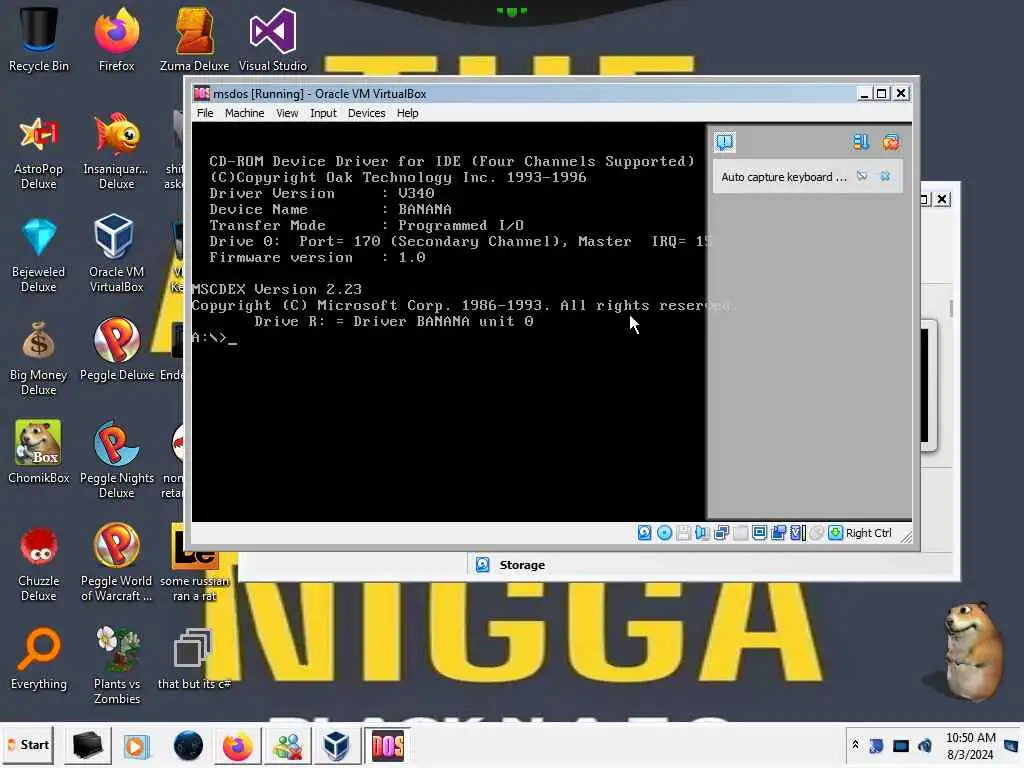Click the mouse integration status icon
This screenshot has height=768, width=1024.
point(816,533)
